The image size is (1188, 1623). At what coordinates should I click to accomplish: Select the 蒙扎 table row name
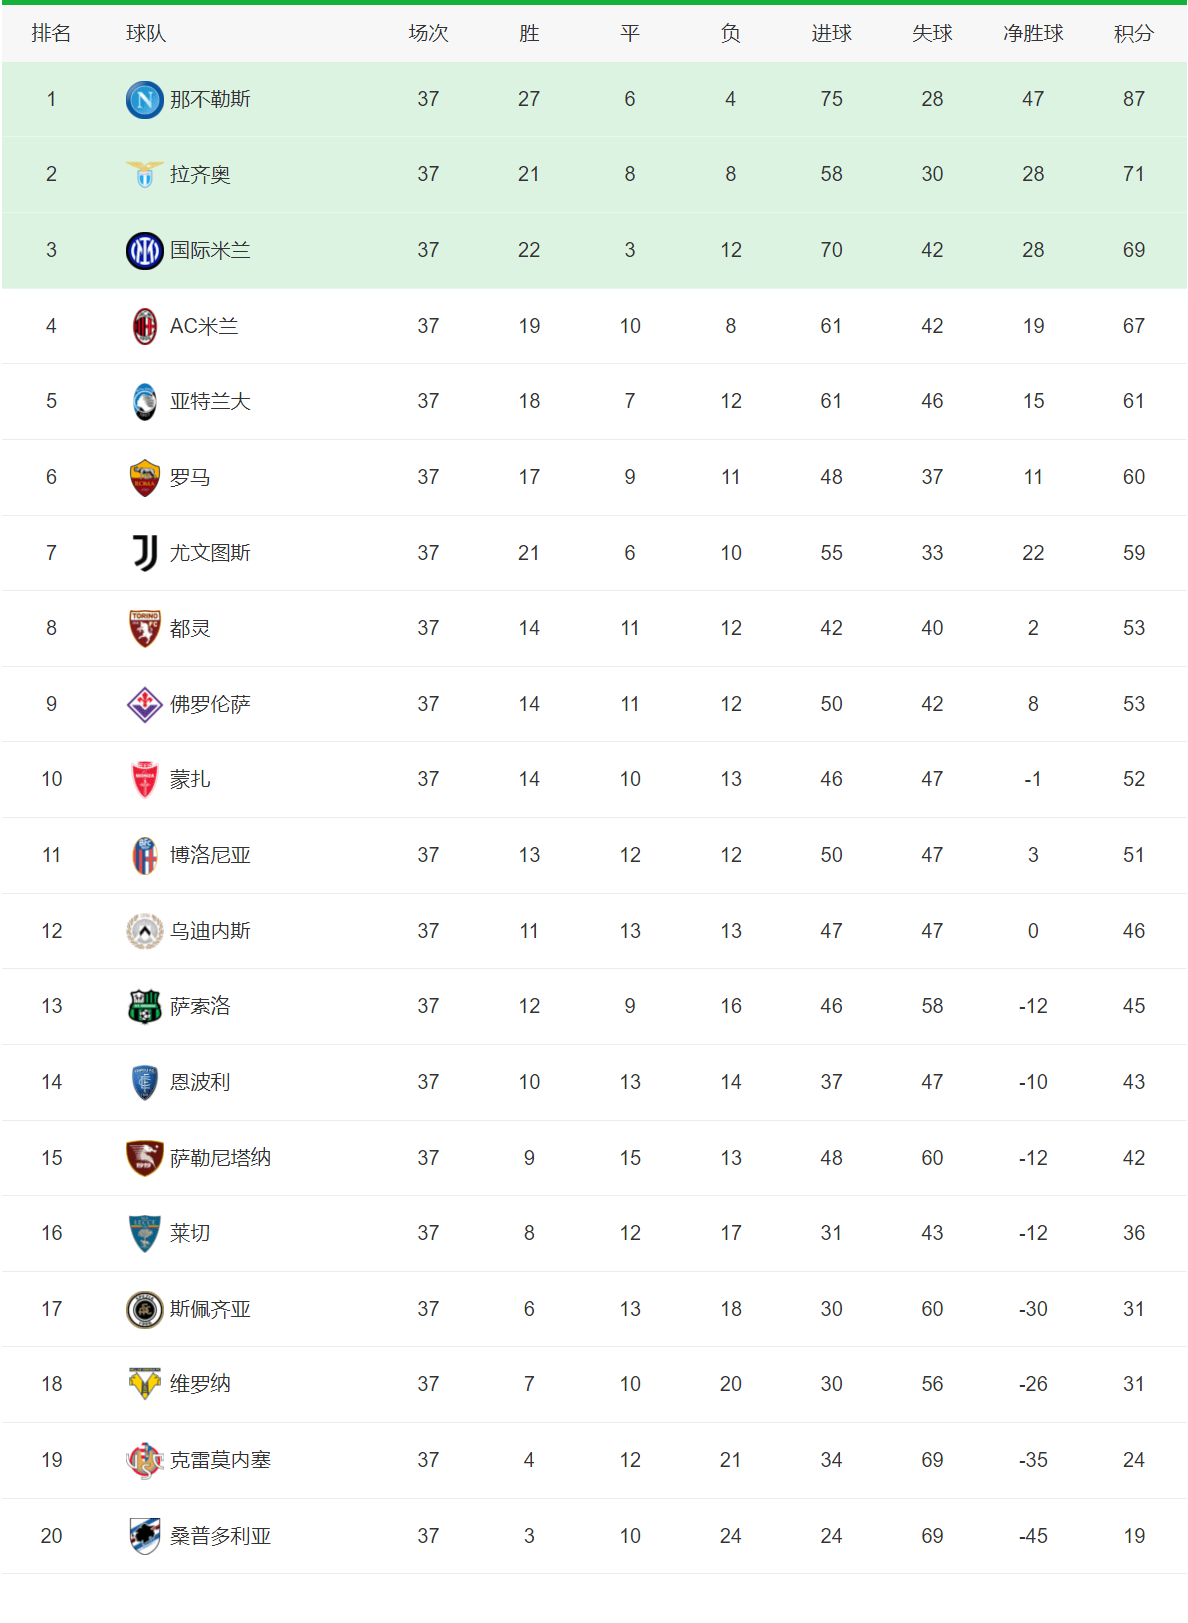(190, 779)
